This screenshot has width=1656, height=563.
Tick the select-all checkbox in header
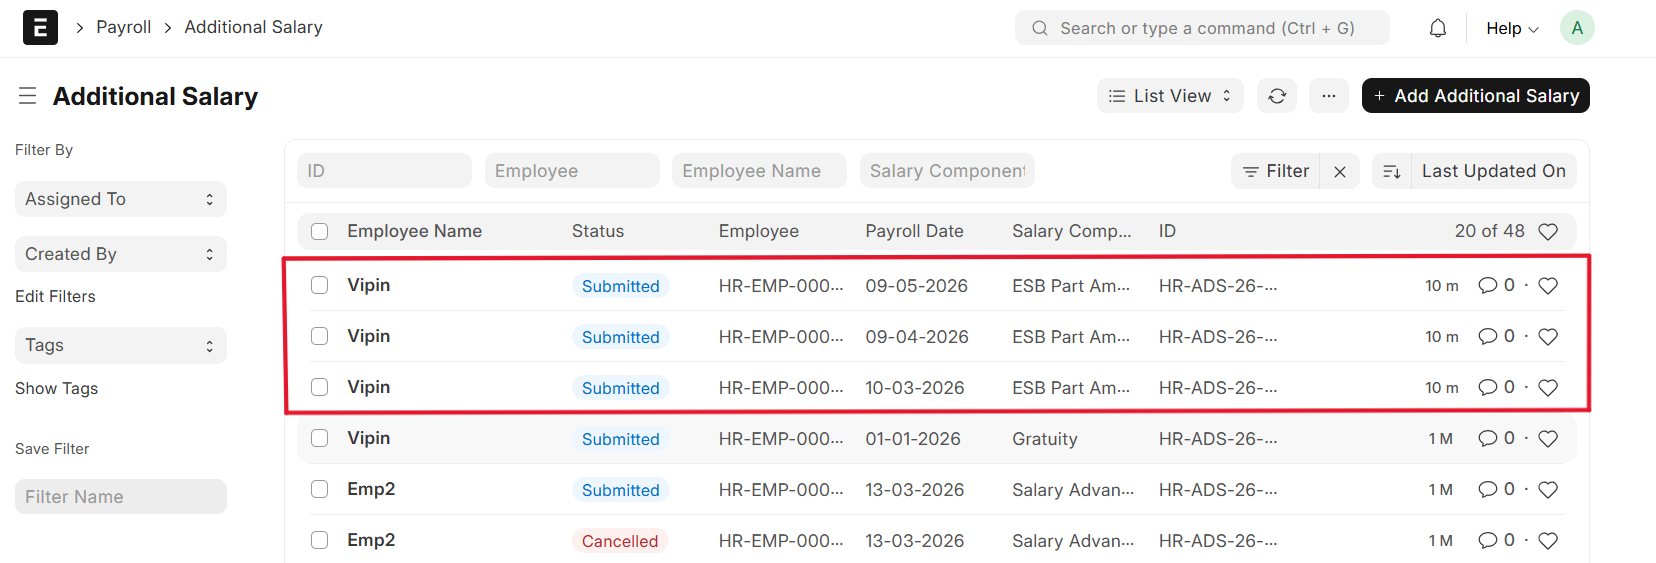click(320, 232)
